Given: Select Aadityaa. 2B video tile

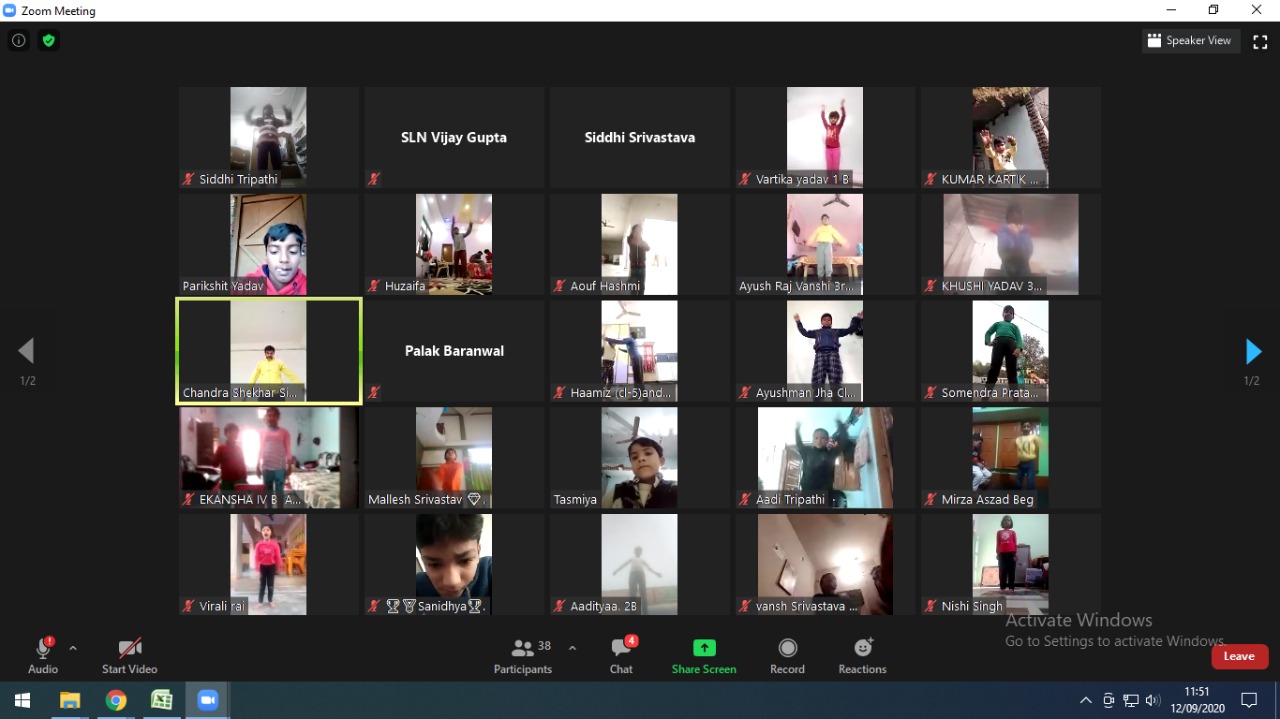Looking at the screenshot, I should click(640, 565).
